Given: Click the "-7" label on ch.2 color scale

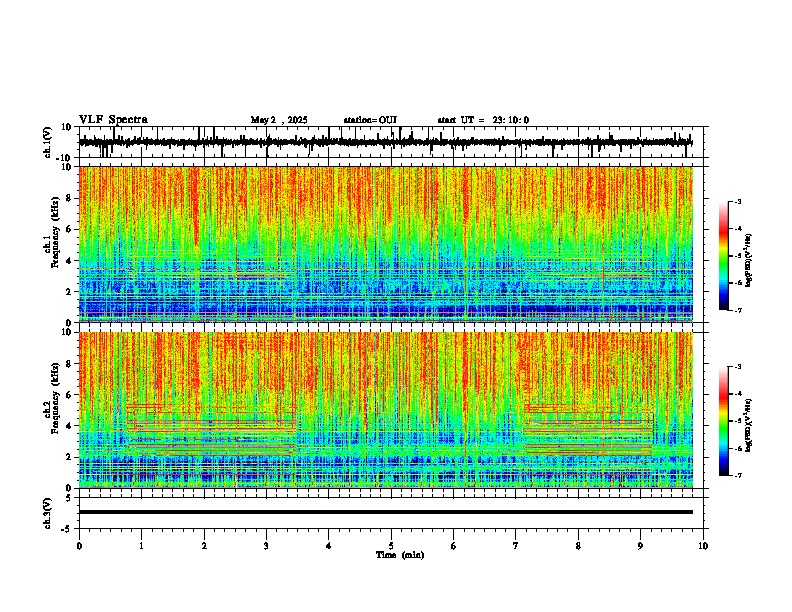Looking at the screenshot, I should pos(738,475).
